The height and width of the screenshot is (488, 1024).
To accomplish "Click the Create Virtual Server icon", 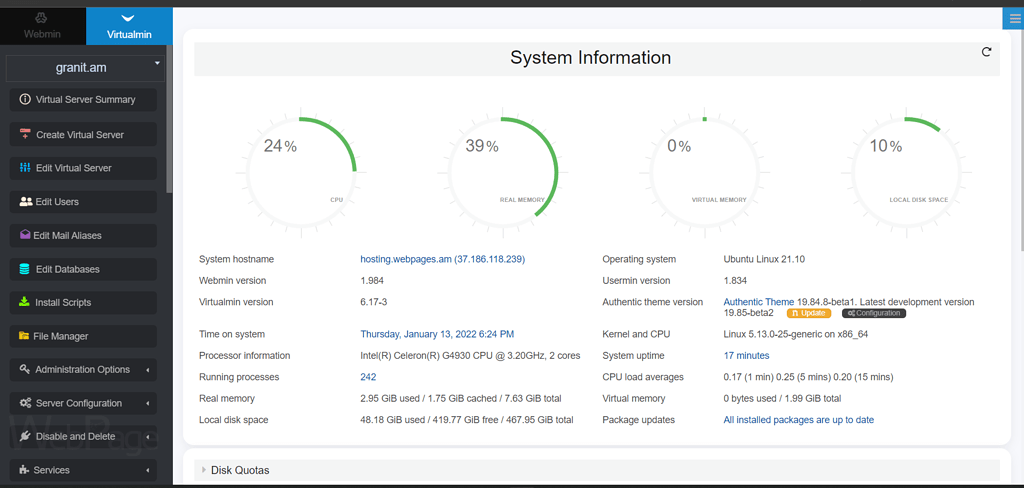I will [x=25, y=134].
